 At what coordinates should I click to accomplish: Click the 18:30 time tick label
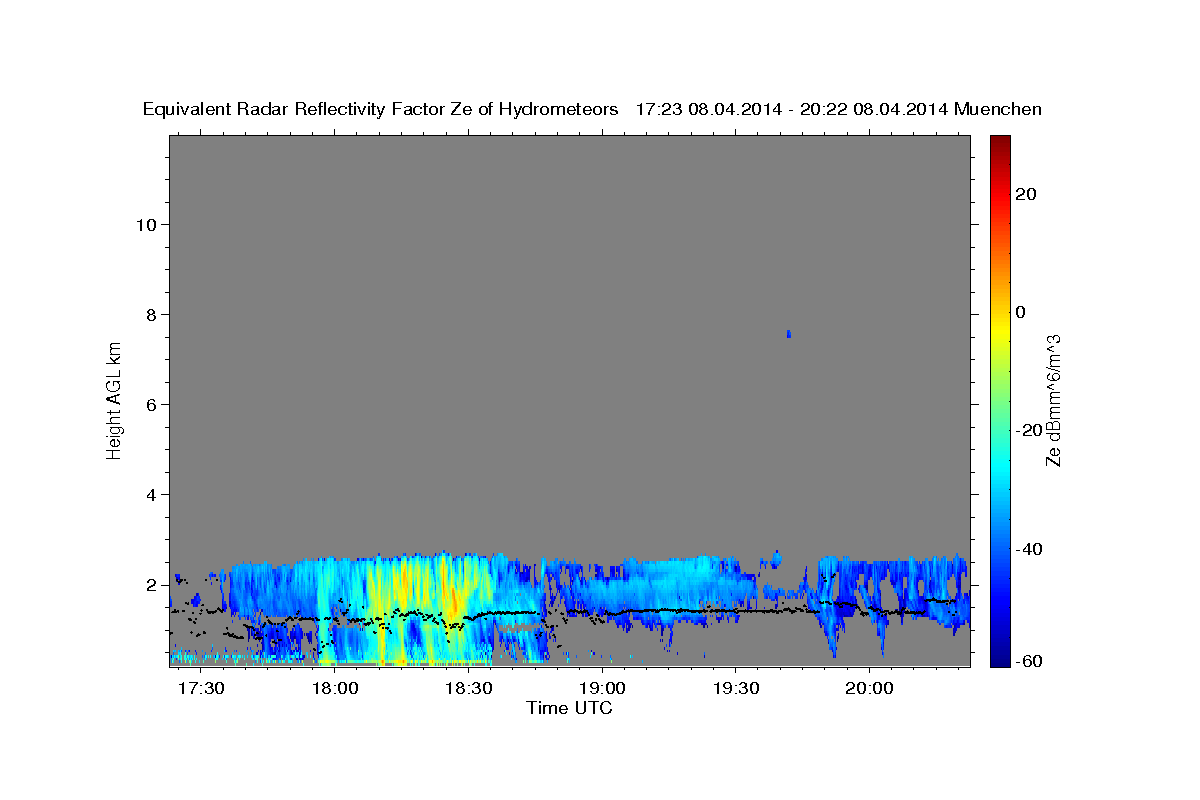point(468,689)
